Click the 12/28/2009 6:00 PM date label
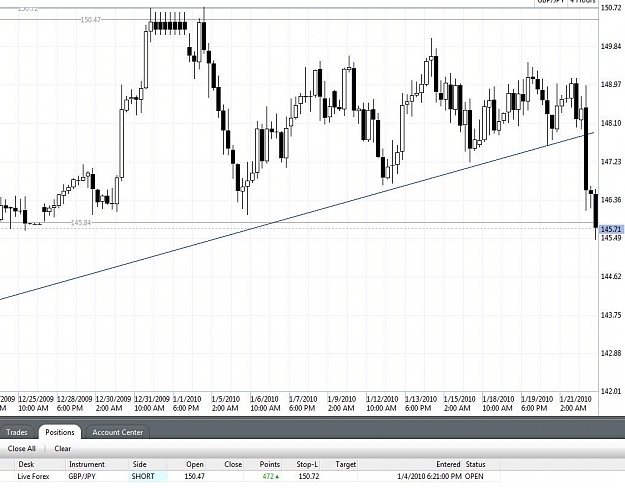Screen dimensions: 625x488 coord(74,403)
